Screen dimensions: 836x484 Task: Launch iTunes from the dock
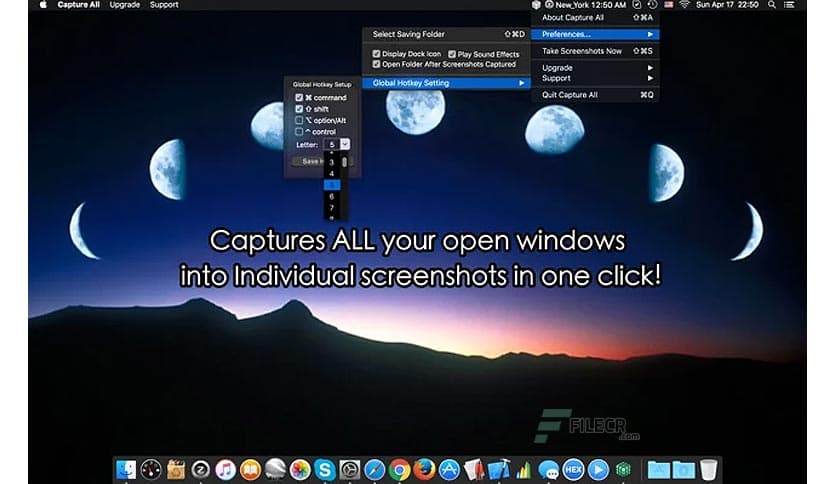[x=226, y=469]
